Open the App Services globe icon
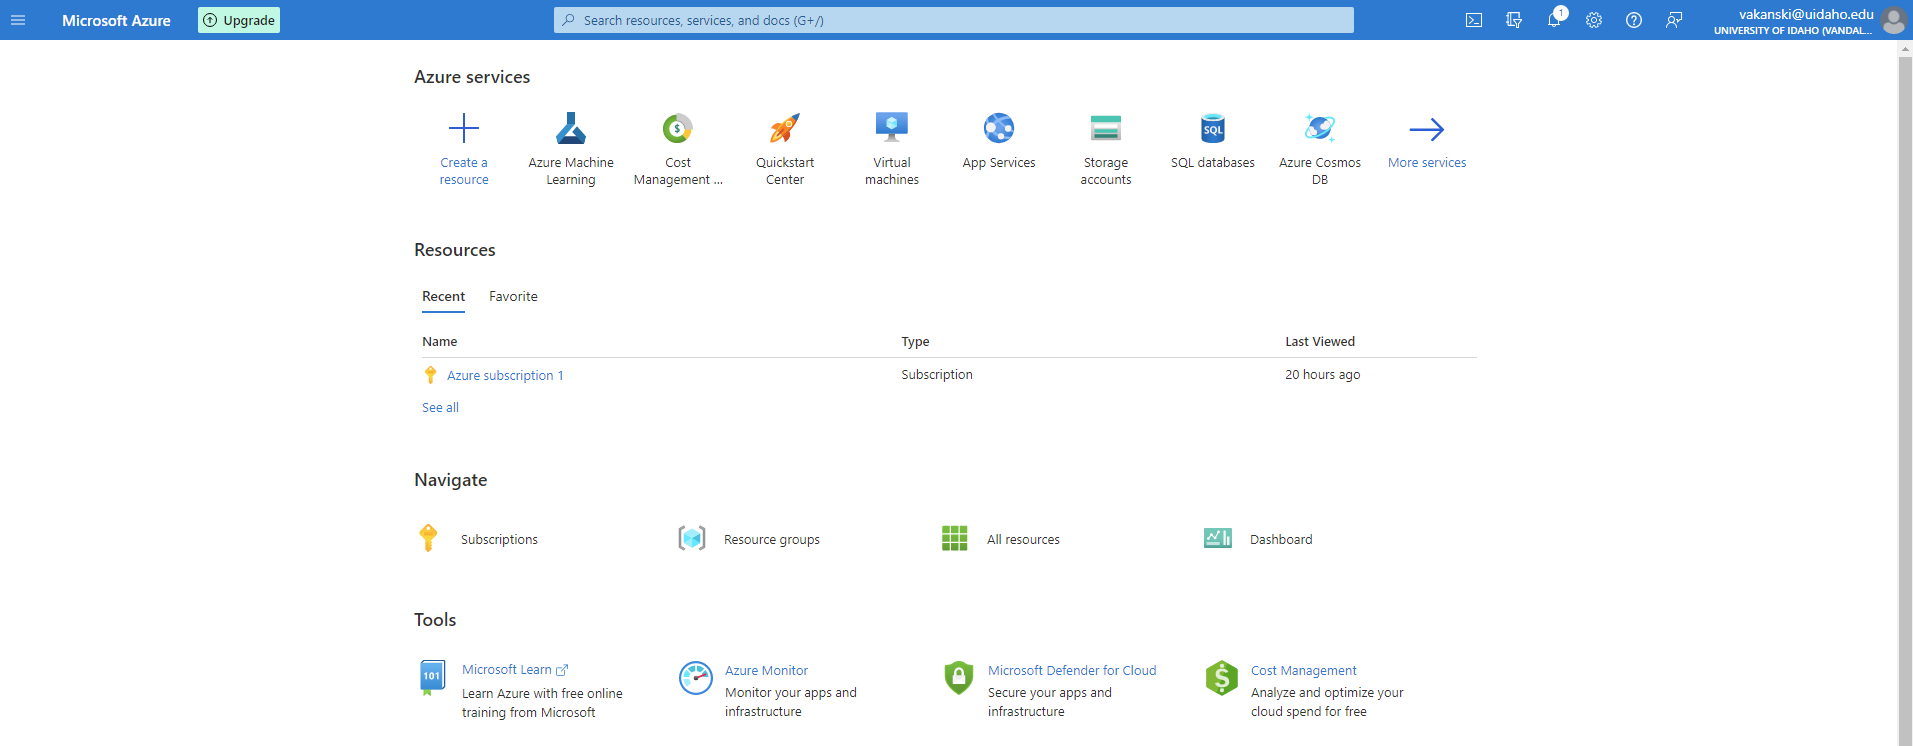Viewport: 1913px width, 746px height. [x=999, y=128]
